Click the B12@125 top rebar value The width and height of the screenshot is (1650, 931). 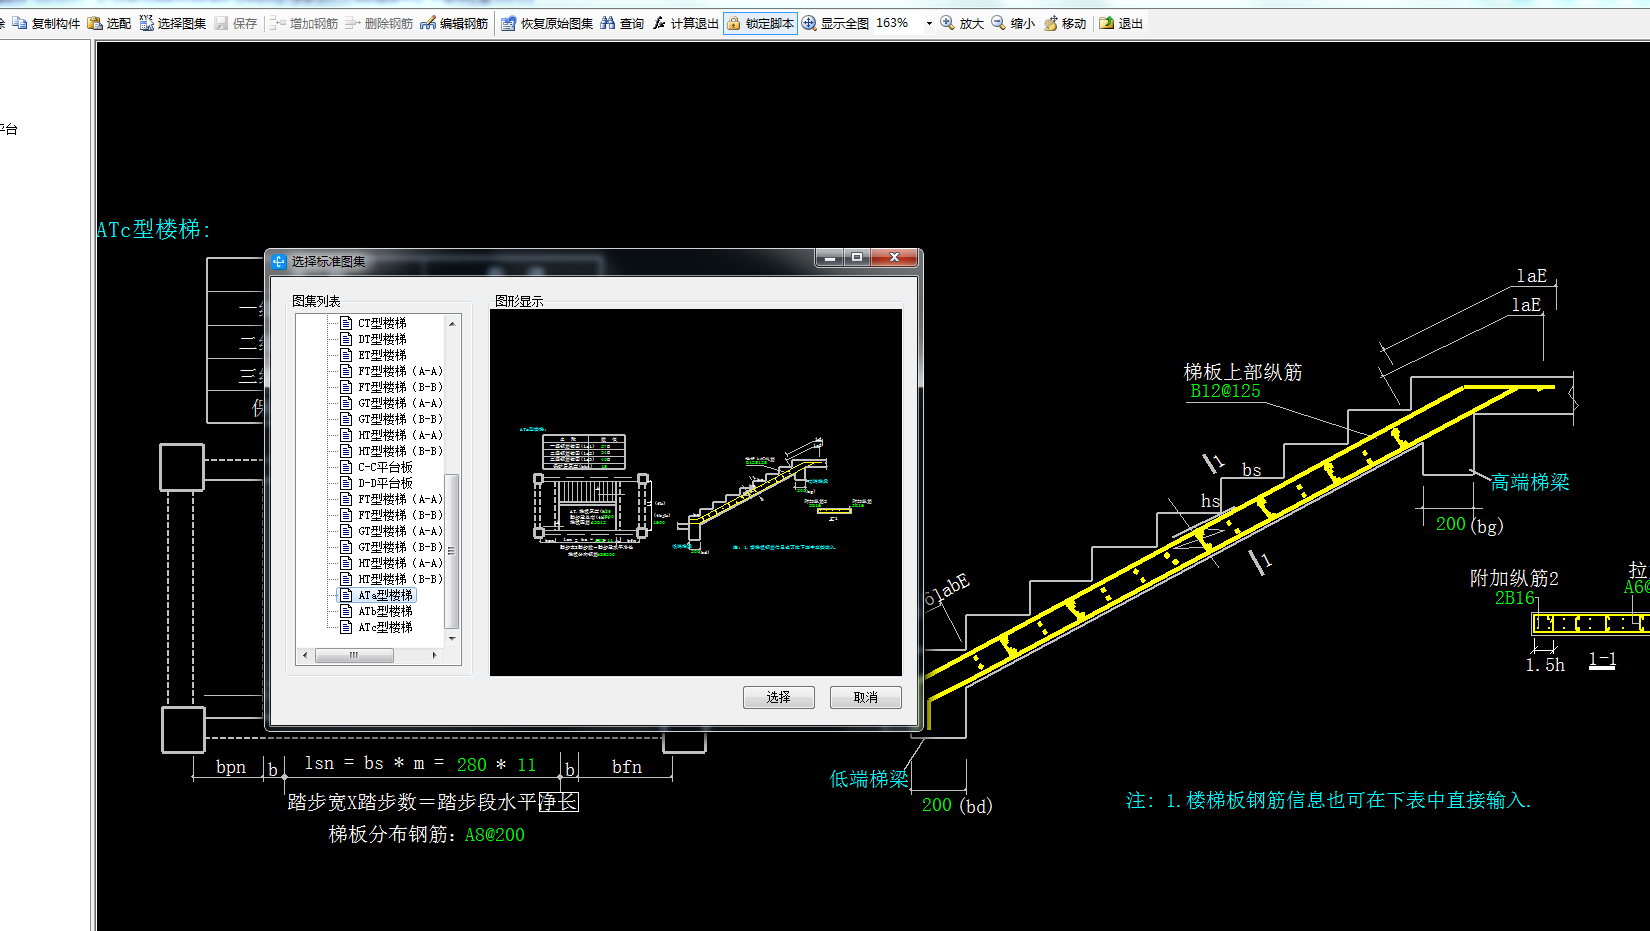[x=1225, y=391]
